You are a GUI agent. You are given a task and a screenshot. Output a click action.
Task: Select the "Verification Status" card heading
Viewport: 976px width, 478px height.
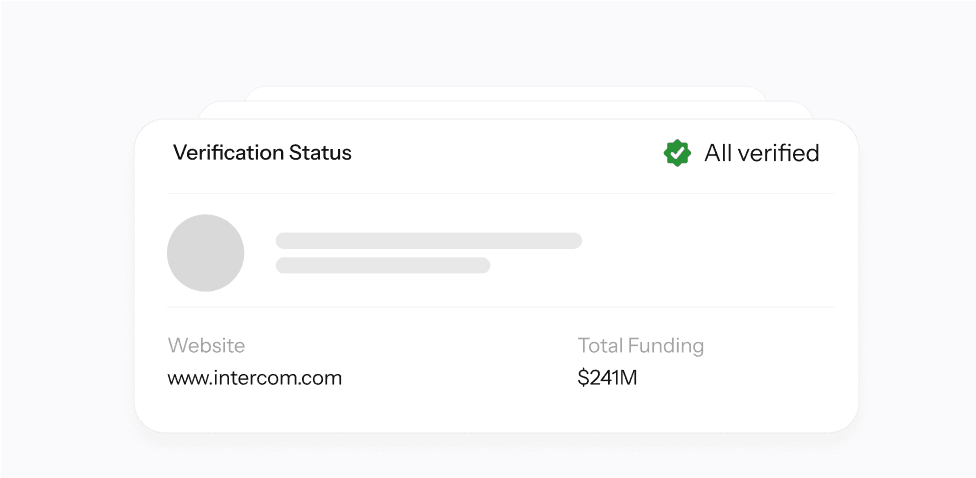(x=262, y=152)
